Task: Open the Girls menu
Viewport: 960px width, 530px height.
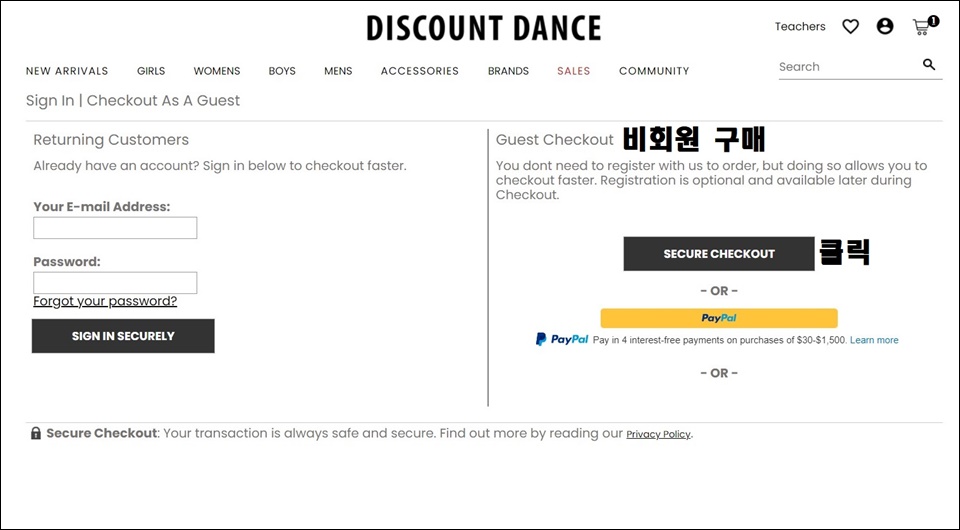Action: pos(151,71)
